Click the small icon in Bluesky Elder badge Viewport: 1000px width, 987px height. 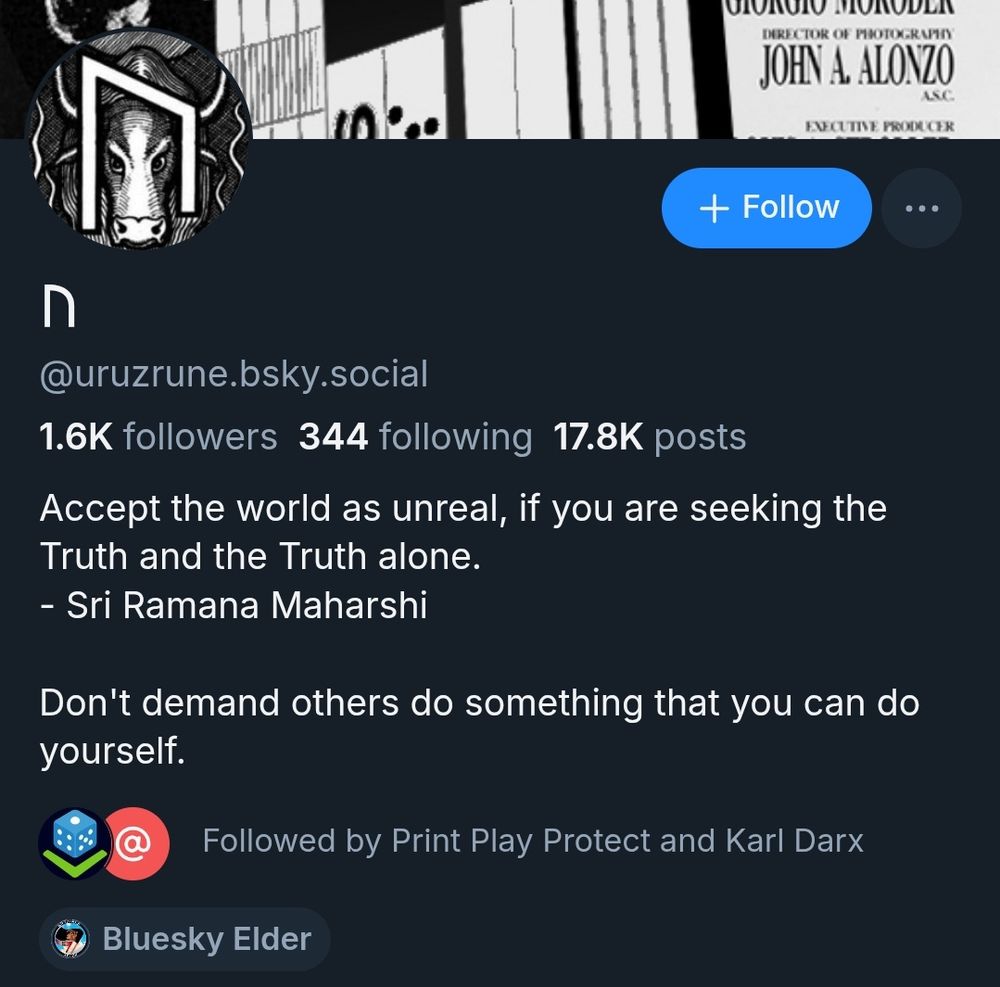70,939
